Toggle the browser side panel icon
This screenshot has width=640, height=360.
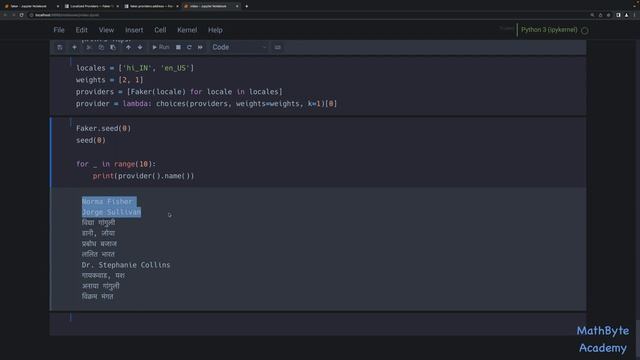point(618,15)
